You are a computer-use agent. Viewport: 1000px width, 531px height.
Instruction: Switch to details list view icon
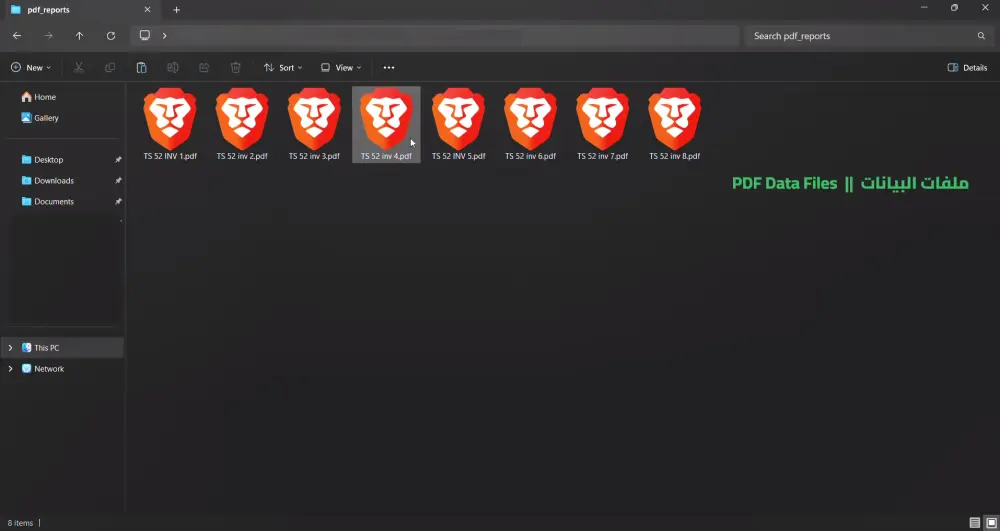point(974,523)
